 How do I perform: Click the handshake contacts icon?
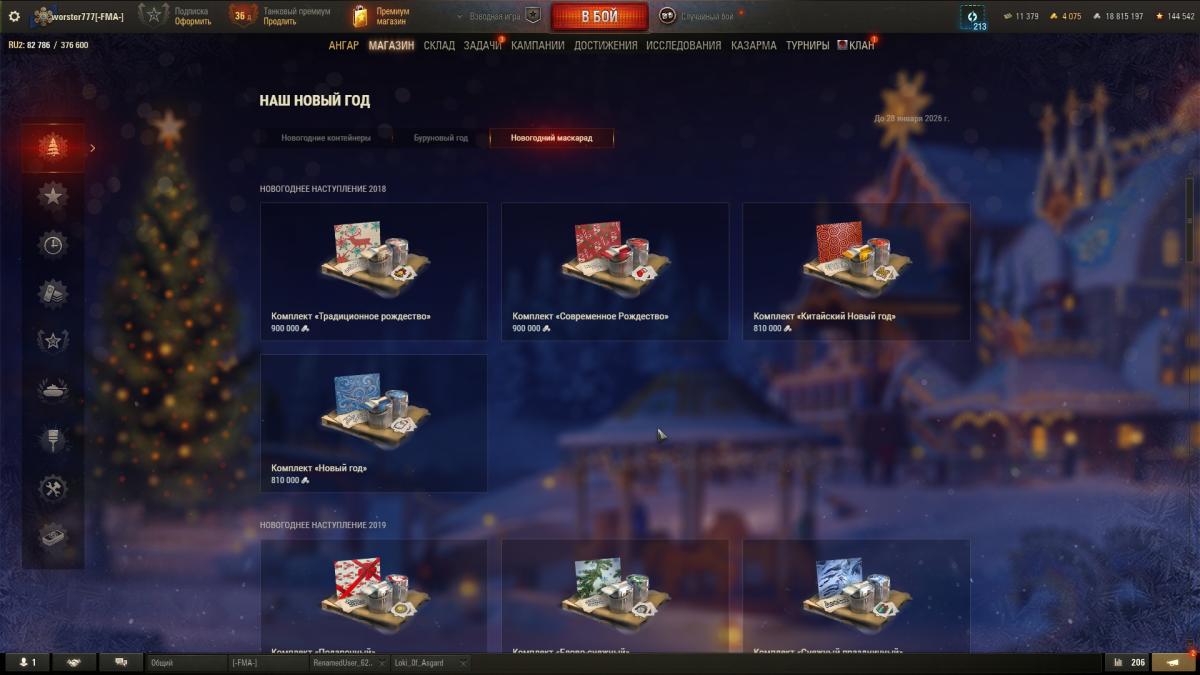pyautogui.click(x=73, y=663)
